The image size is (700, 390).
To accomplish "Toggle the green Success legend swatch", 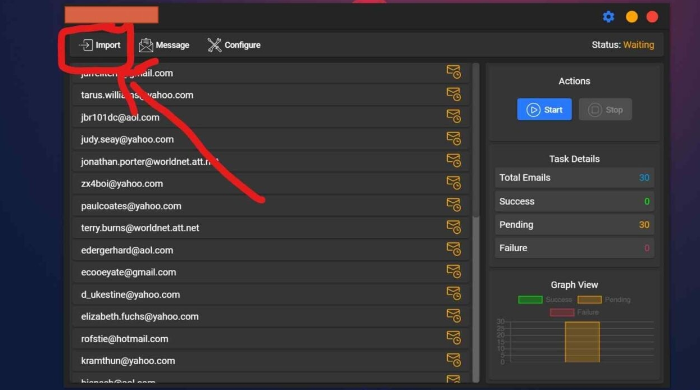I will [x=530, y=300].
